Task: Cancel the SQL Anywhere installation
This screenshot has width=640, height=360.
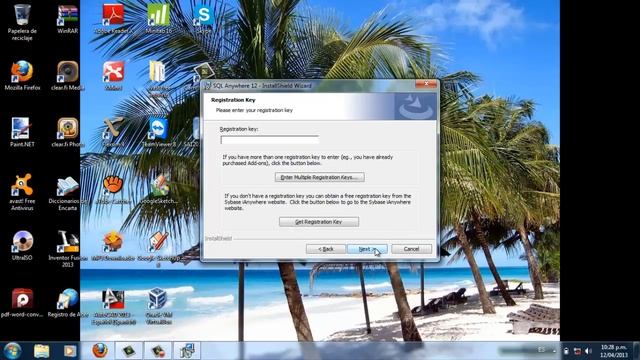Action: point(411,249)
